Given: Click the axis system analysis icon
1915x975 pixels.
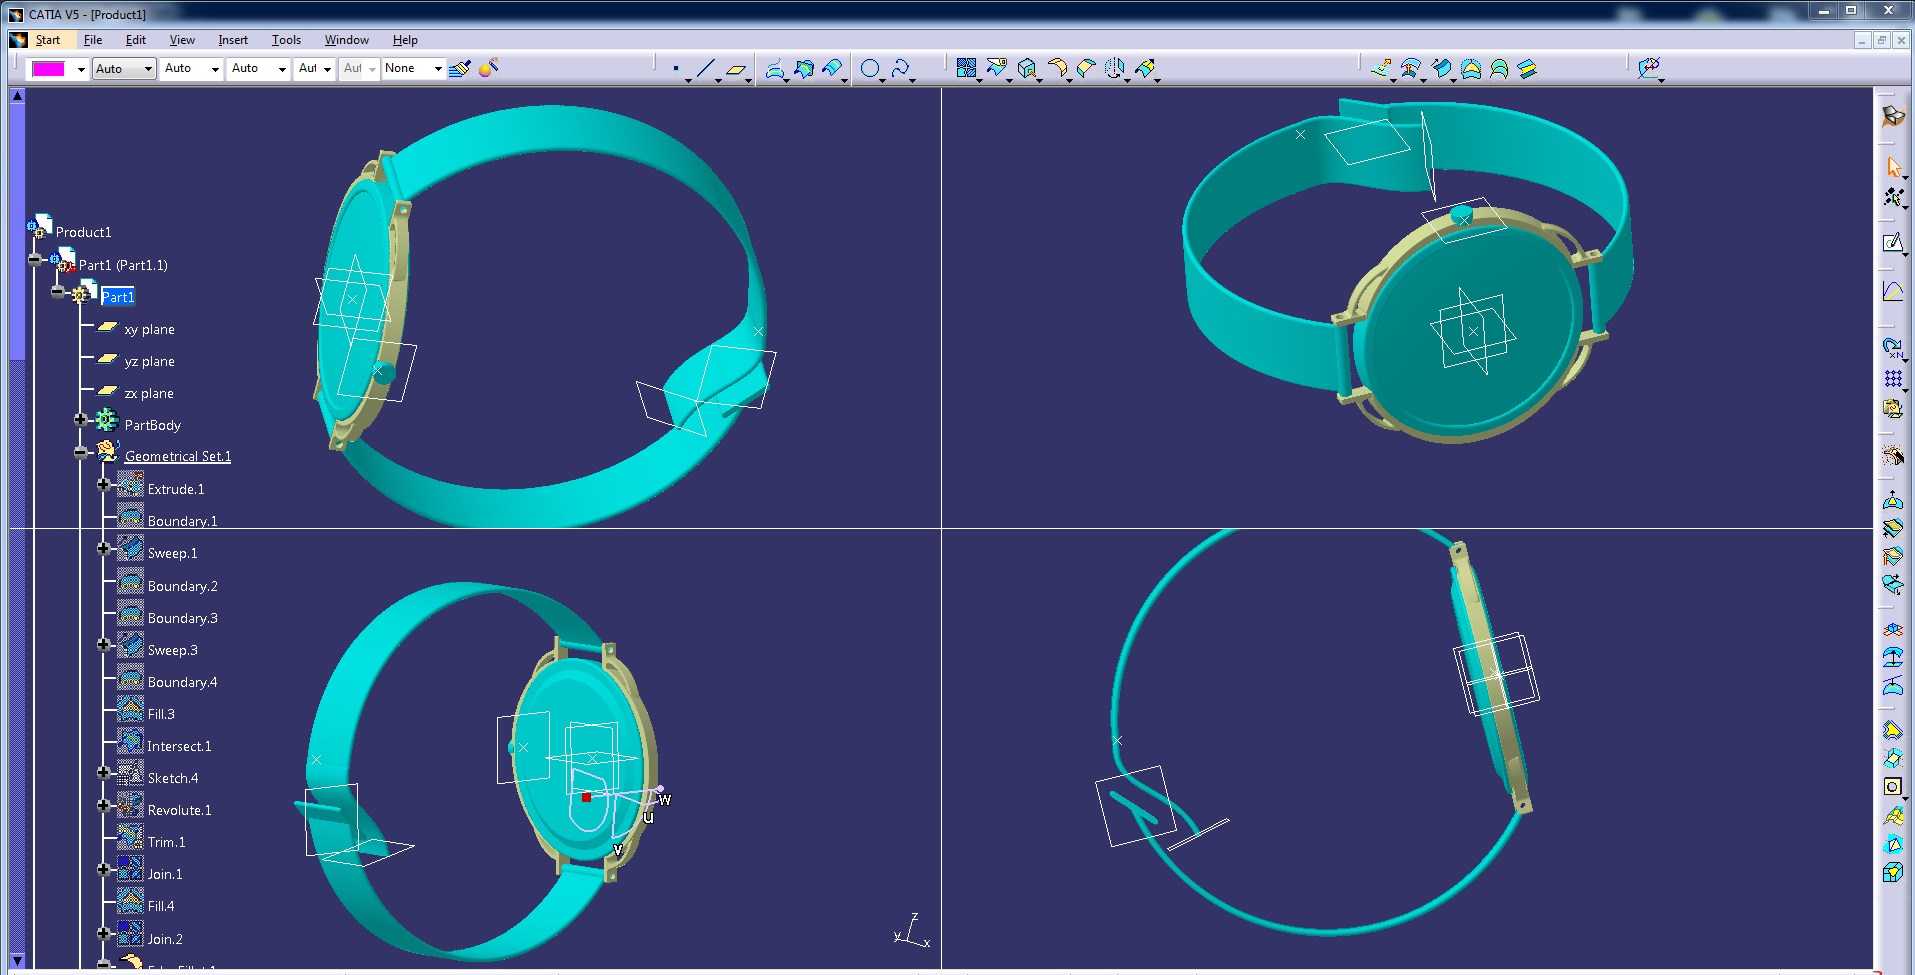Looking at the screenshot, I should click(x=1648, y=68).
